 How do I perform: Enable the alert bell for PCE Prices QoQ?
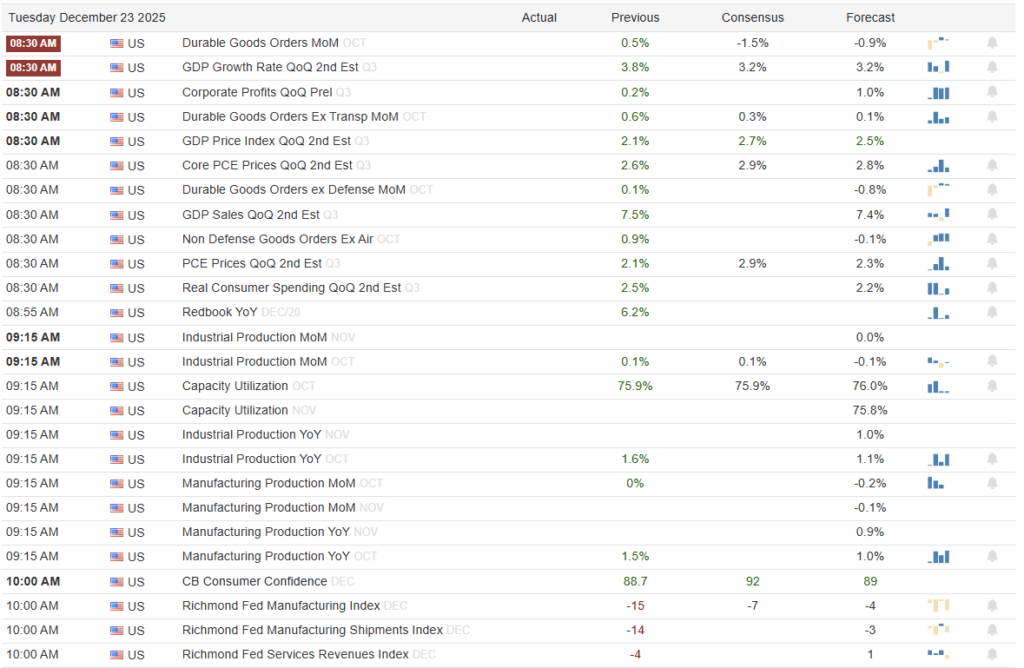point(992,263)
